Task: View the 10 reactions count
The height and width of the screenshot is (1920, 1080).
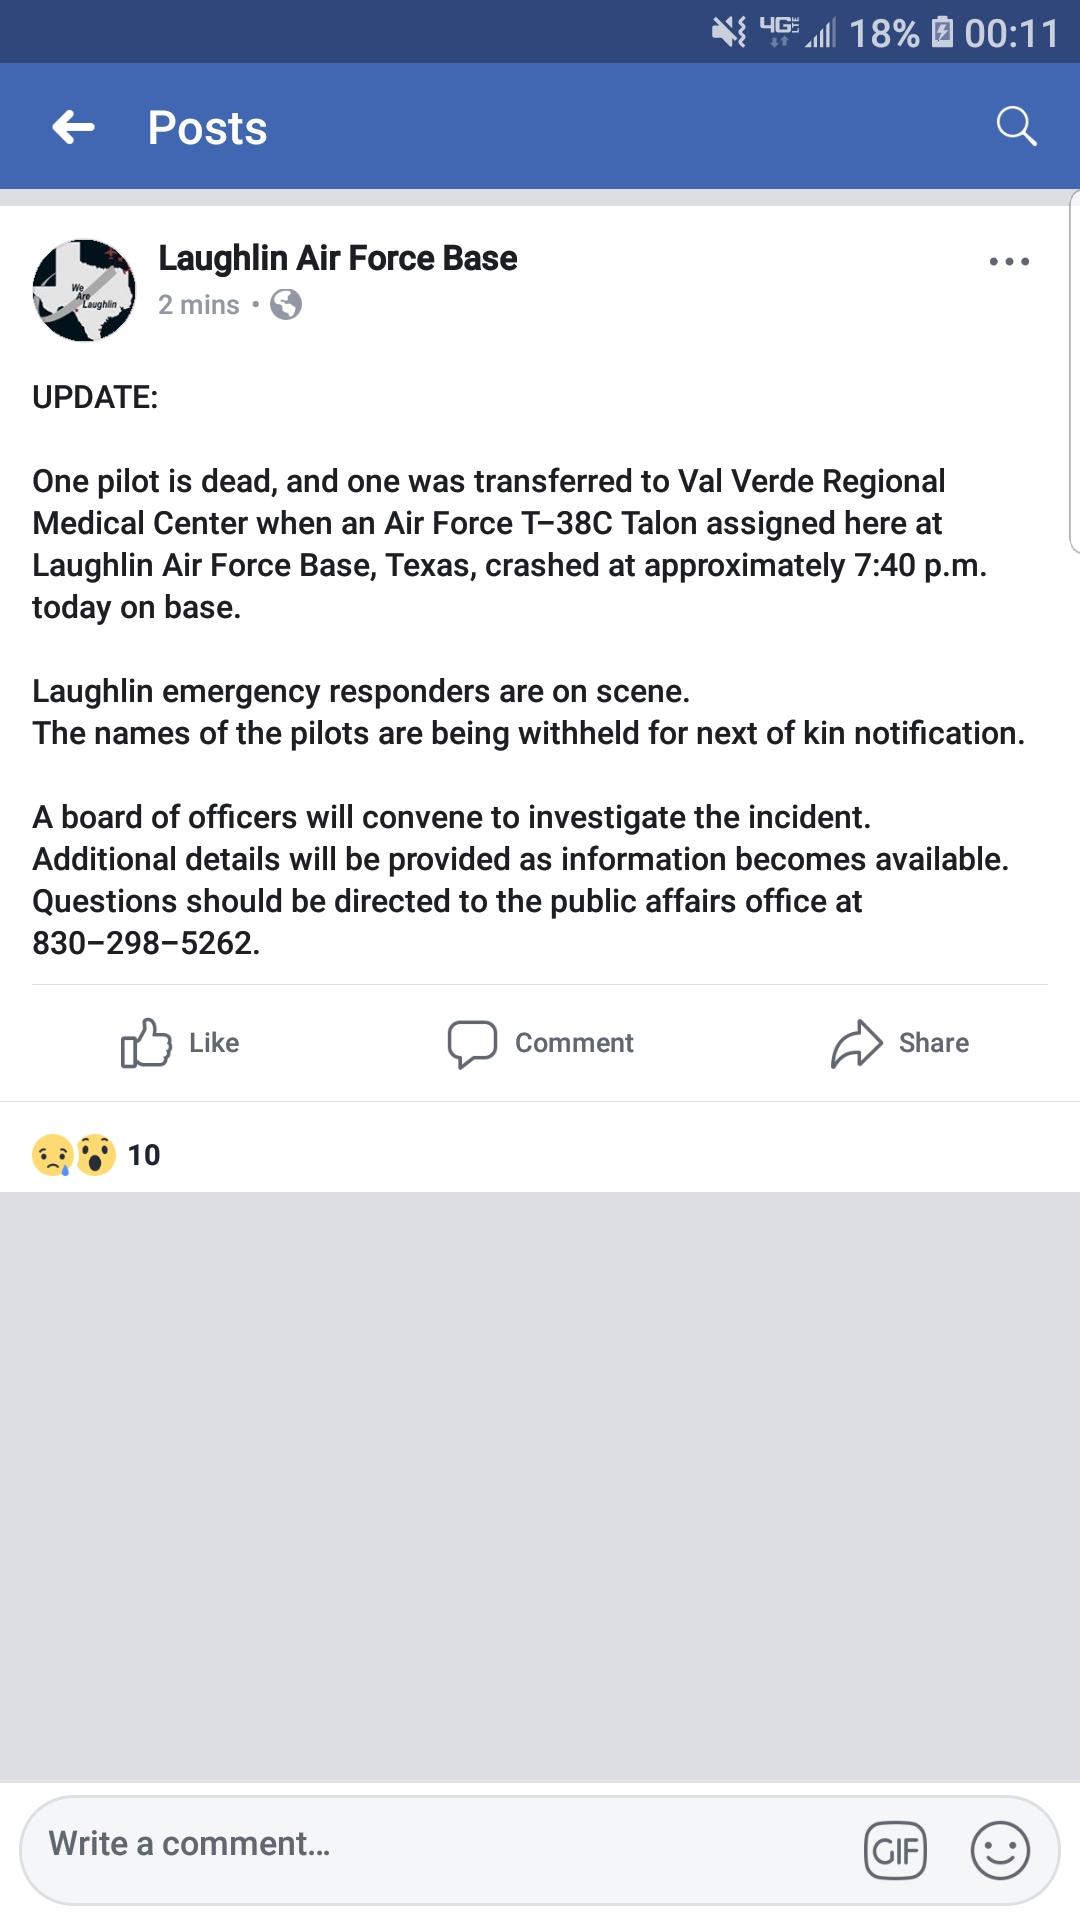Action: [144, 1155]
